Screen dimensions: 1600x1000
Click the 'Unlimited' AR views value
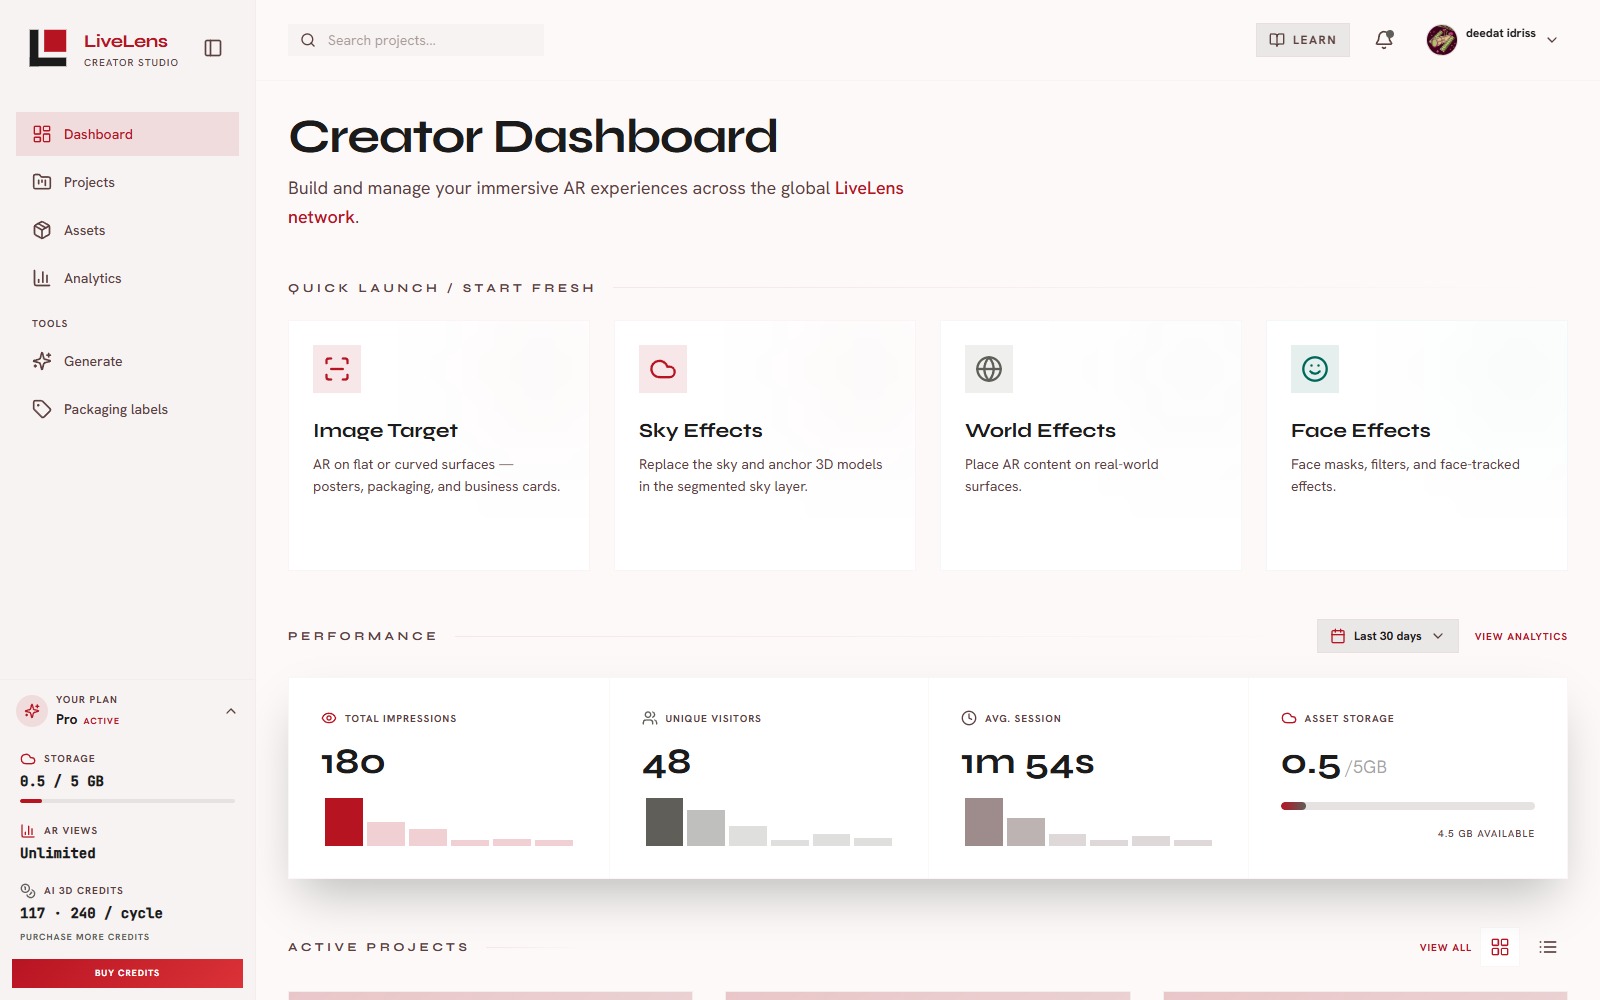[x=58, y=853]
